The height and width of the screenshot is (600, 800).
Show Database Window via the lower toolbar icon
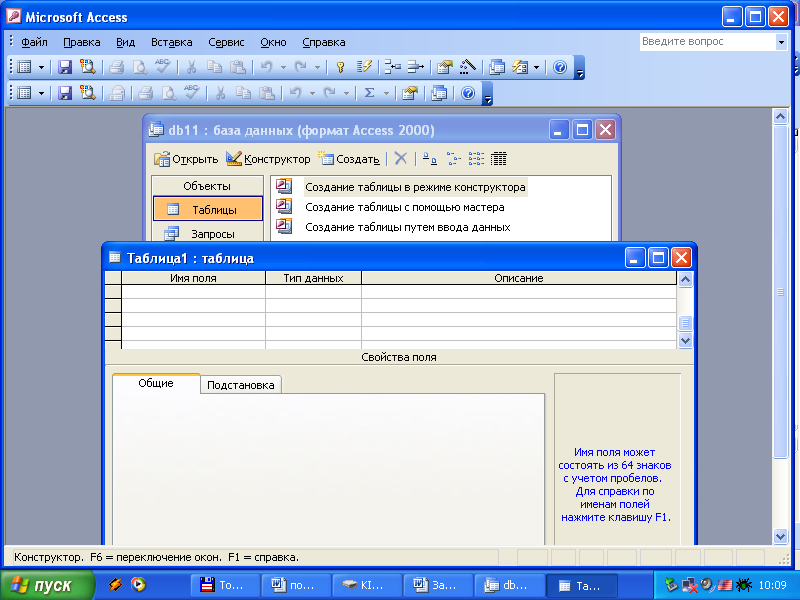pos(439,93)
